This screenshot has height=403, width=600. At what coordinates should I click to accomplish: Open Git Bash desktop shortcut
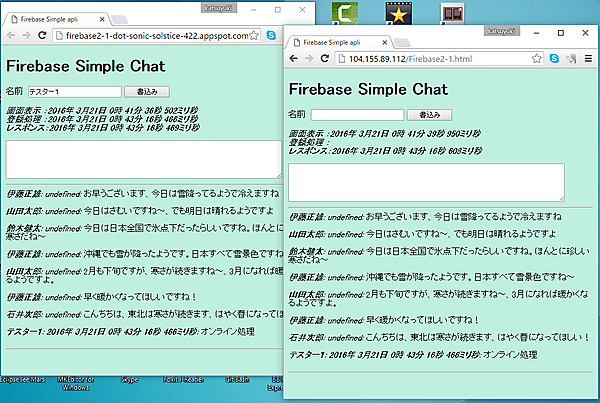coord(237,380)
